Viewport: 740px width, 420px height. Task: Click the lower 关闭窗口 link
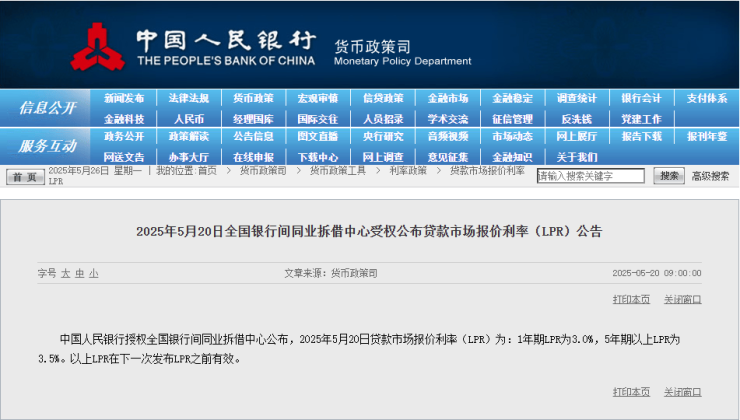pyautogui.click(x=682, y=392)
